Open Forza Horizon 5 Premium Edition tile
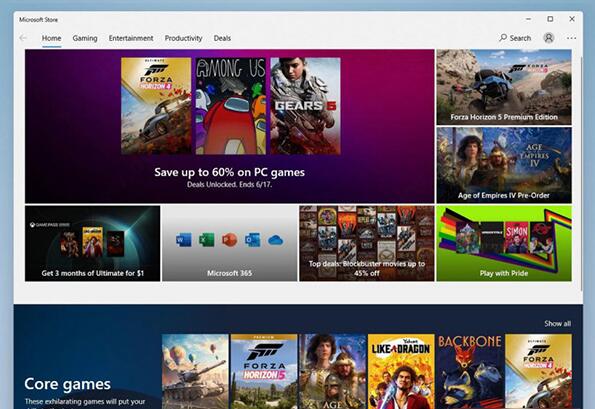The image size is (595, 409). click(504, 87)
